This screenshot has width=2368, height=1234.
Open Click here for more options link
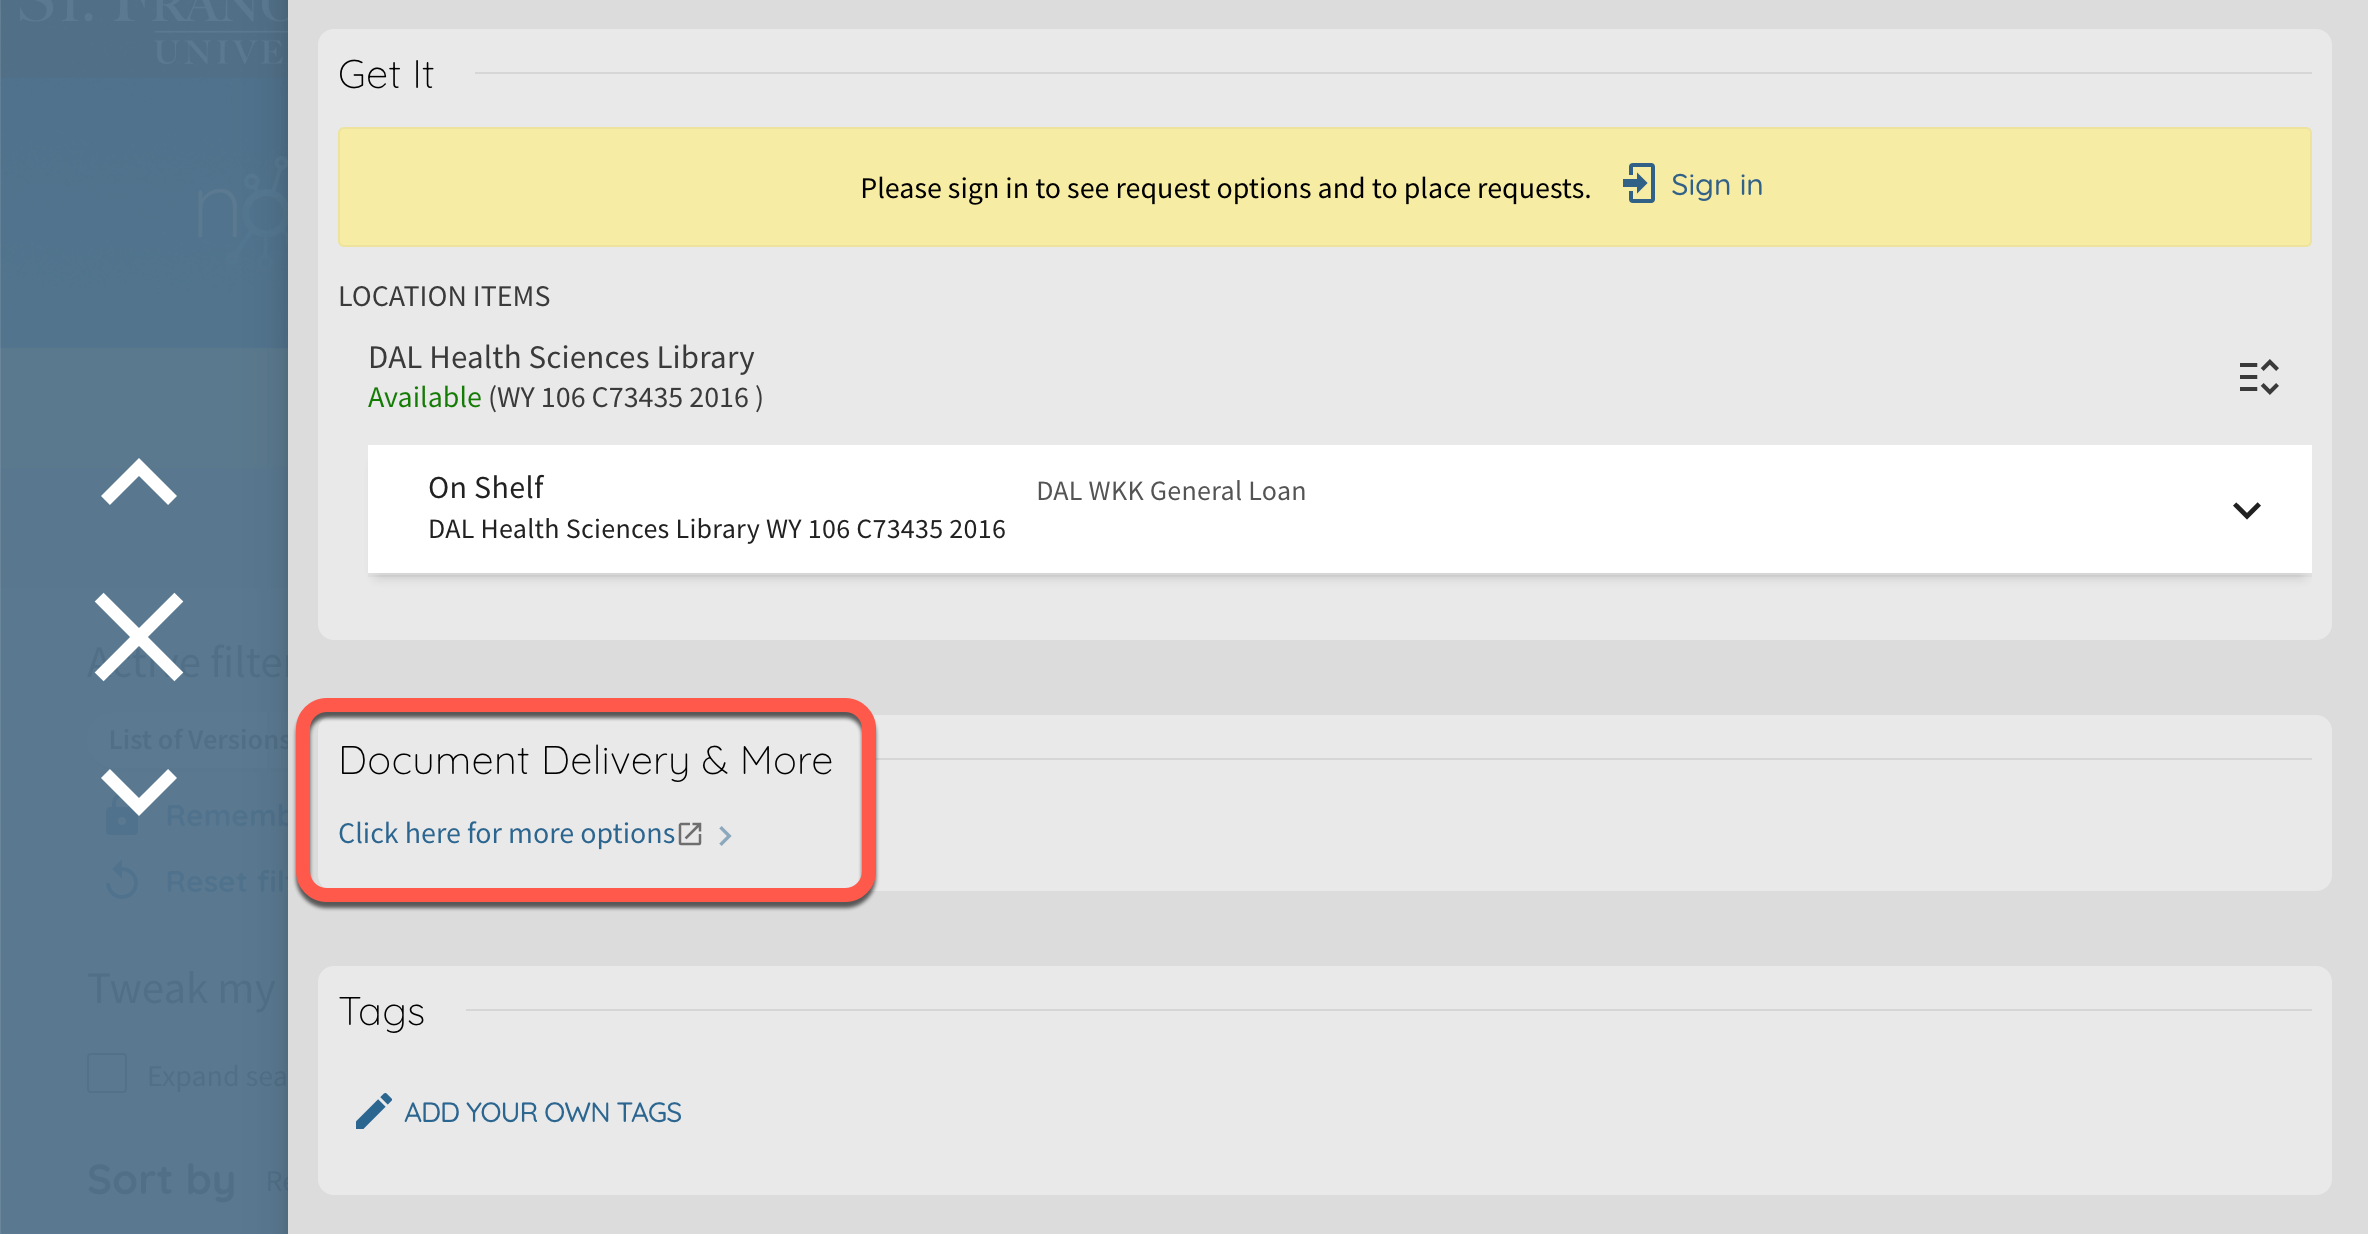coord(506,833)
